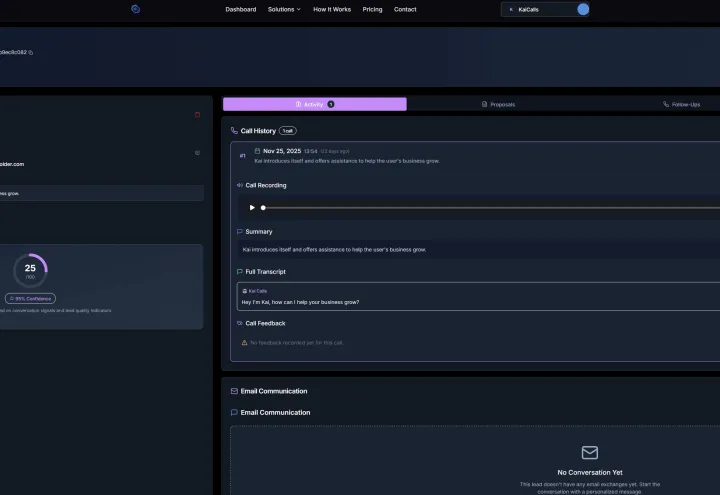Click the blue user avatar circle
720x495 pixels.
coord(583,9)
